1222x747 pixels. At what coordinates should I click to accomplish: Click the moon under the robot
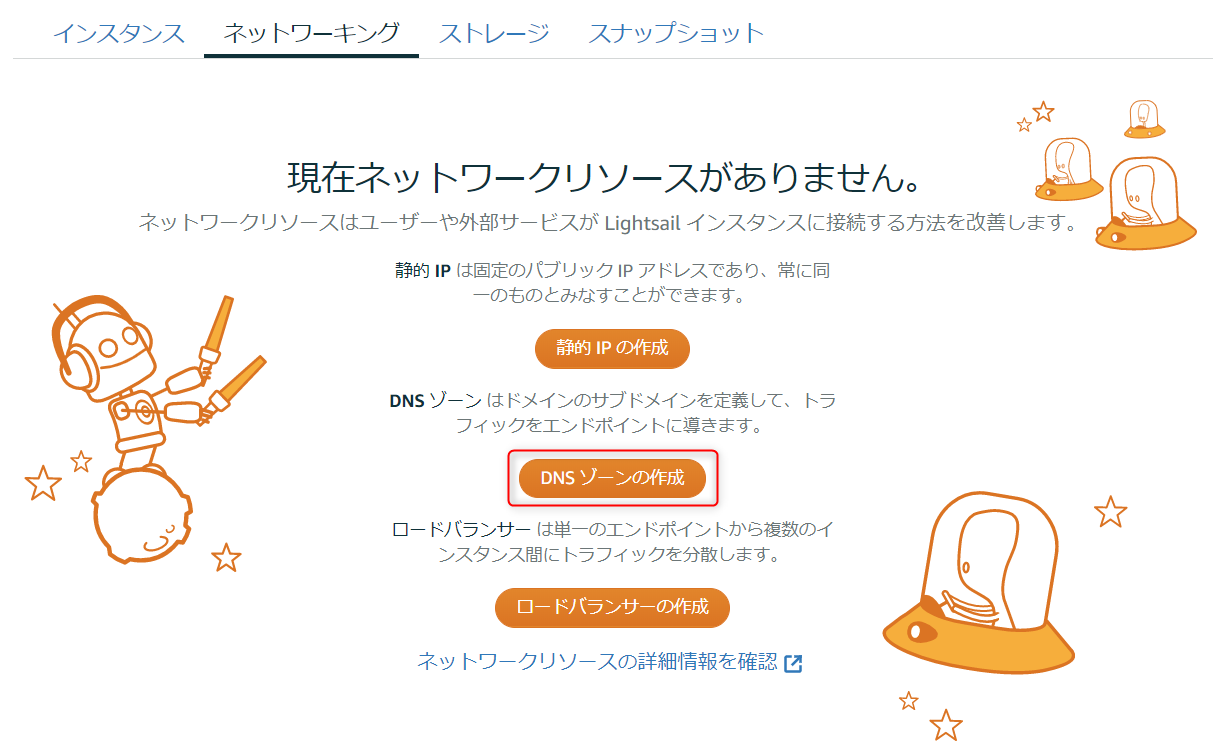pos(139,517)
